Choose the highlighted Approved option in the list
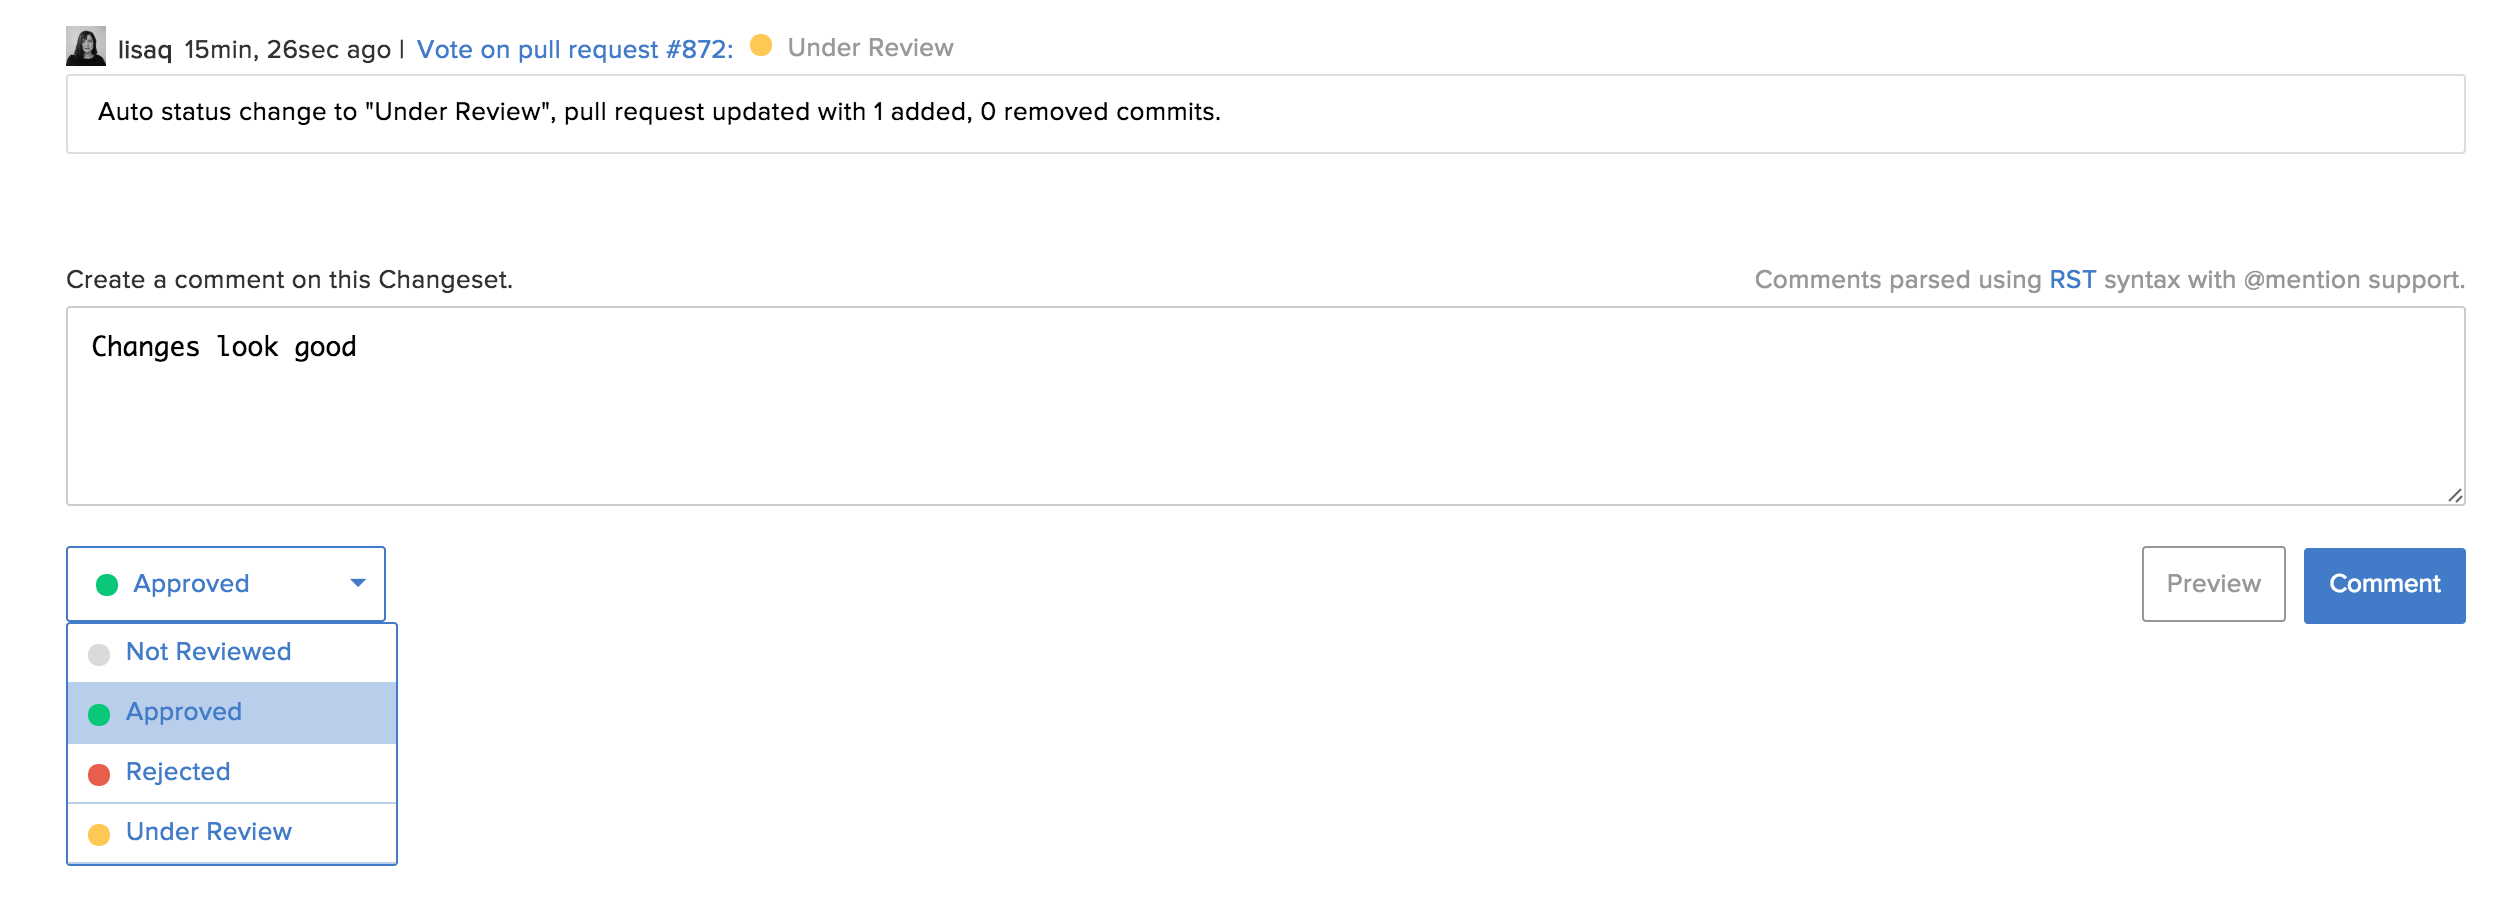The height and width of the screenshot is (908, 2508). (184, 712)
